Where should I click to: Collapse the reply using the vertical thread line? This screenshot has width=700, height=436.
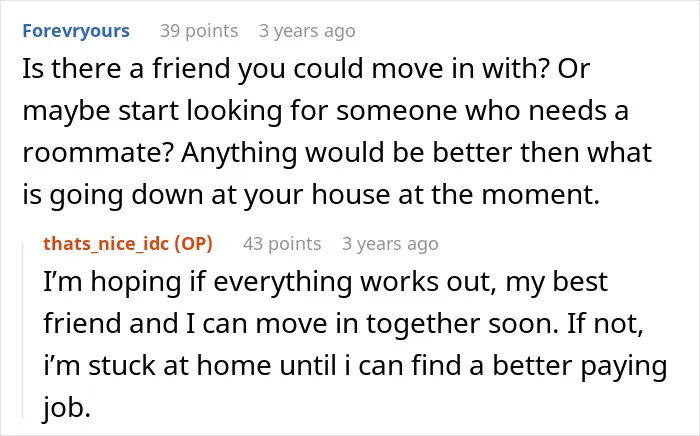tap(23, 330)
